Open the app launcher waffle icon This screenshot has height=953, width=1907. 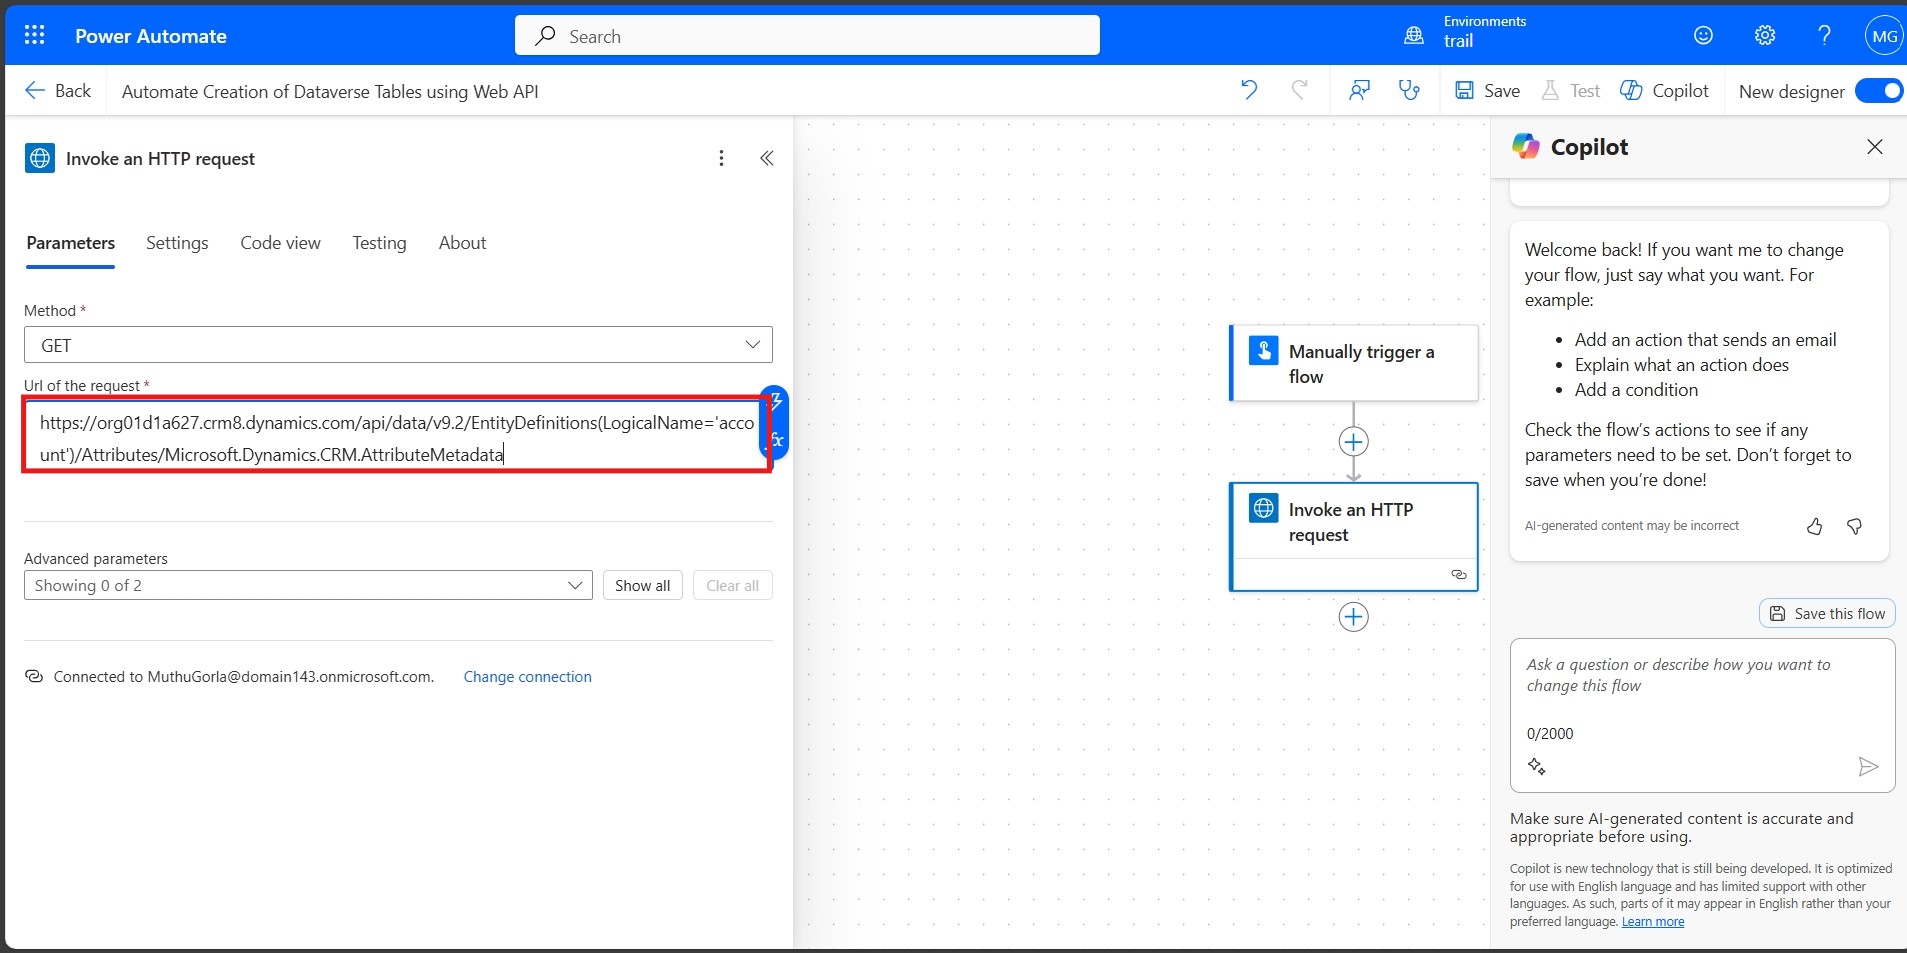[x=34, y=36]
